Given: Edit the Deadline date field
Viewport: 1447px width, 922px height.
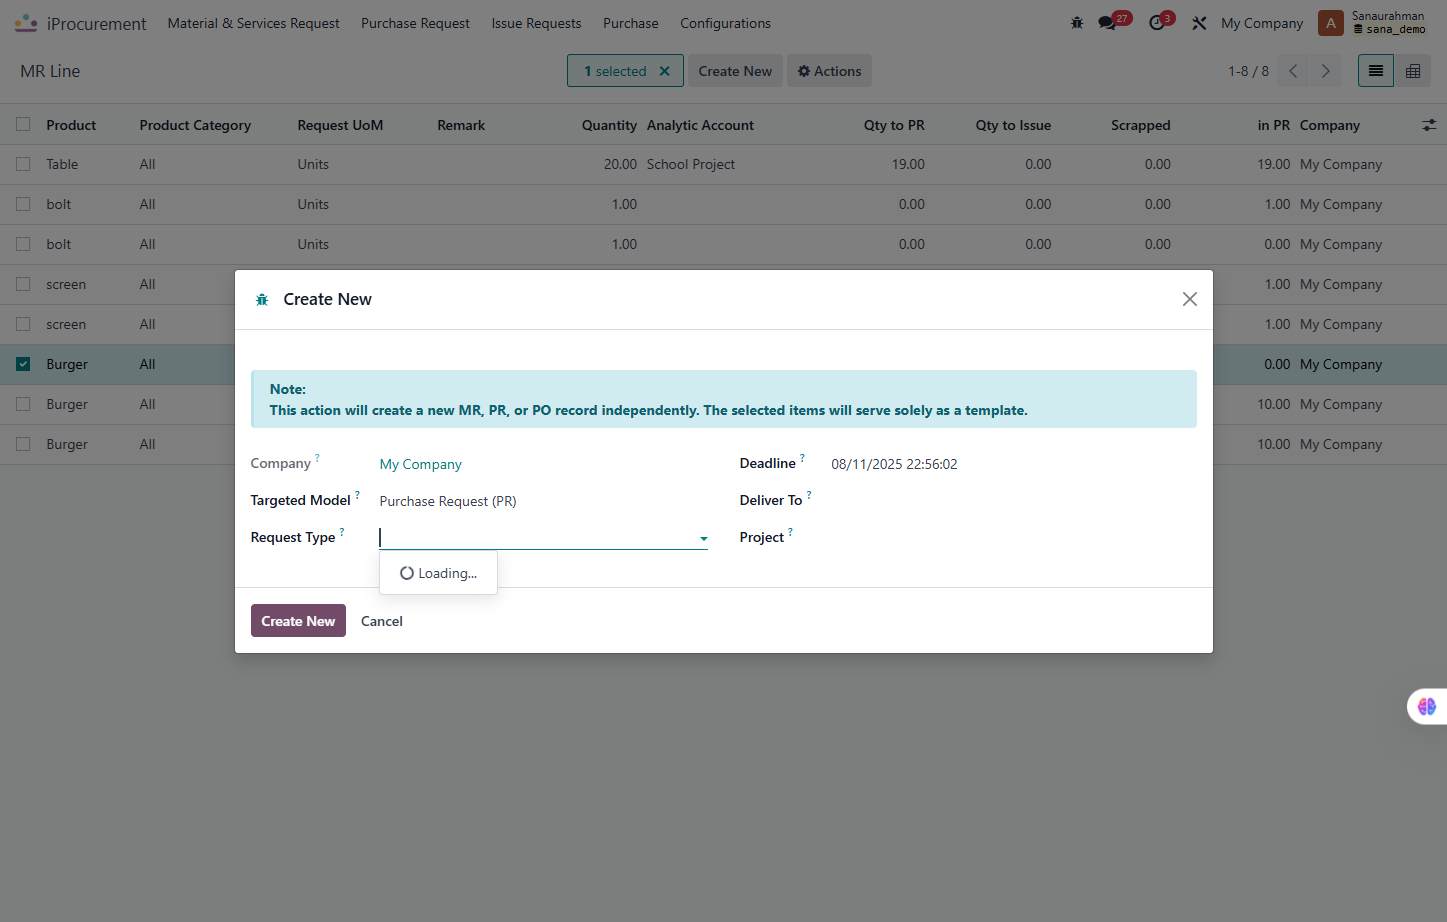Looking at the screenshot, I should coord(894,464).
